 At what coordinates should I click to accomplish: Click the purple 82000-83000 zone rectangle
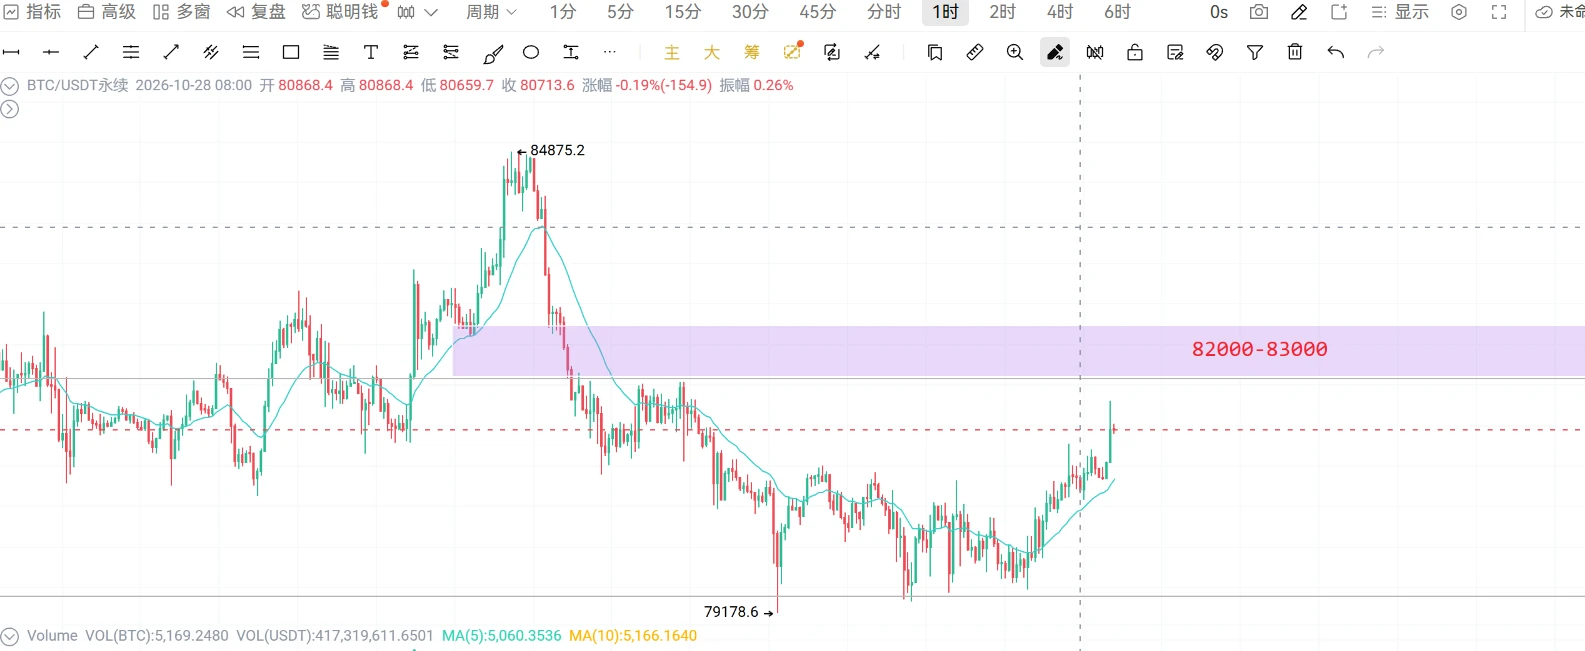pos(1019,351)
